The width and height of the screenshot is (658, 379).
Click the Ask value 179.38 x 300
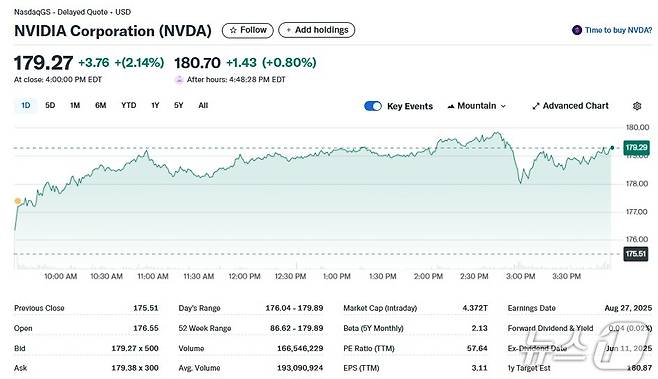pyautogui.click(x=135, y=368)
